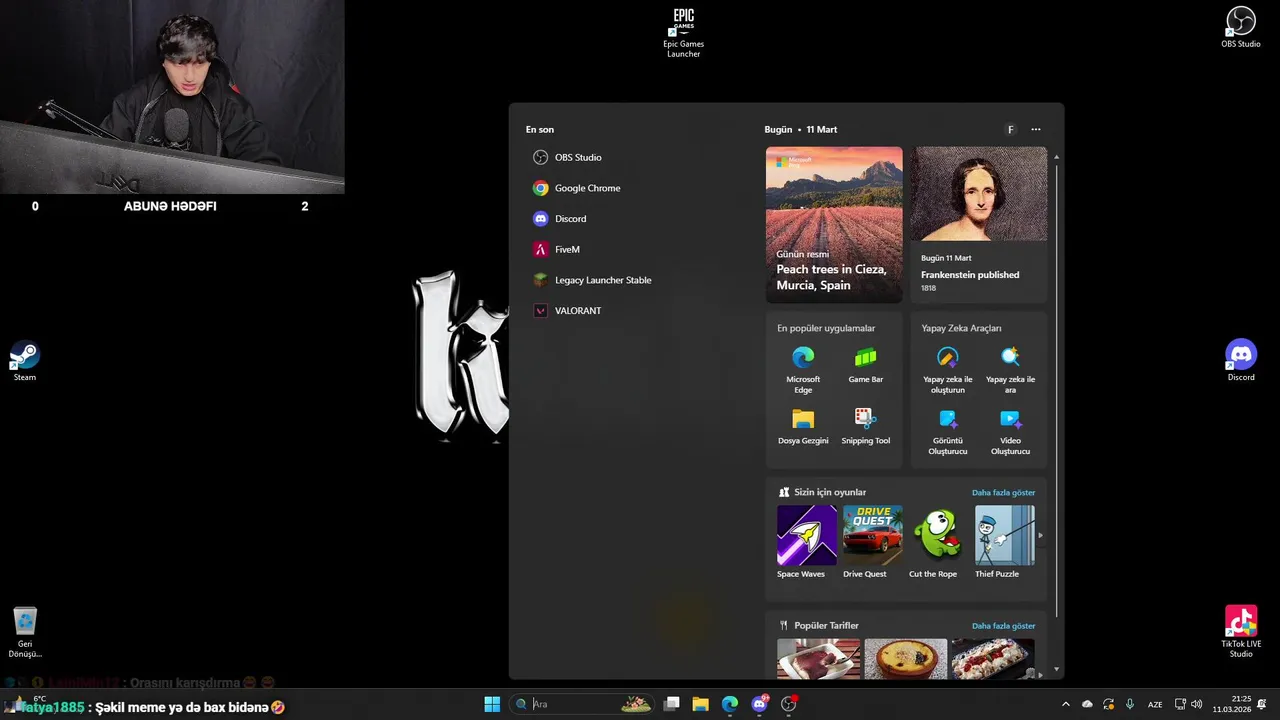Screen dimensions: 1280x720
Task: Click the Popüler Tarifler heading
Action: [x=826, y=626]
